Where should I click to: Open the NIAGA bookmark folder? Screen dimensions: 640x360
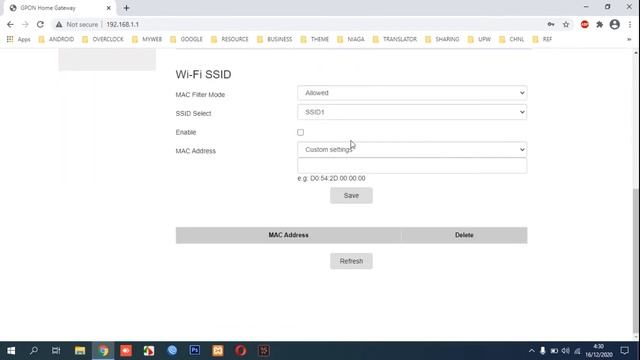351,39
